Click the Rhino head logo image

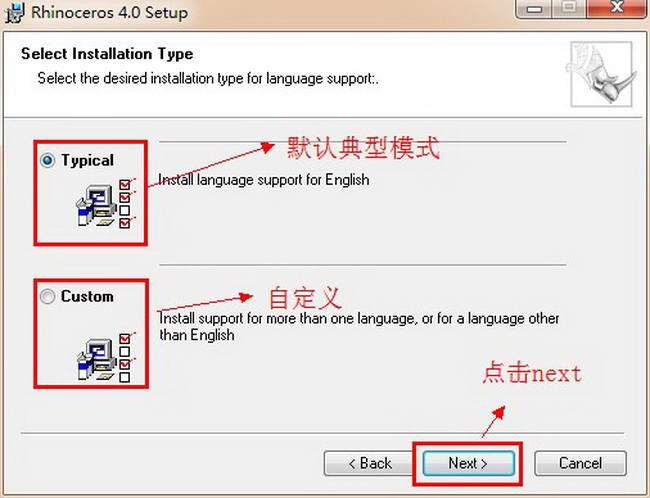[601, 74]
